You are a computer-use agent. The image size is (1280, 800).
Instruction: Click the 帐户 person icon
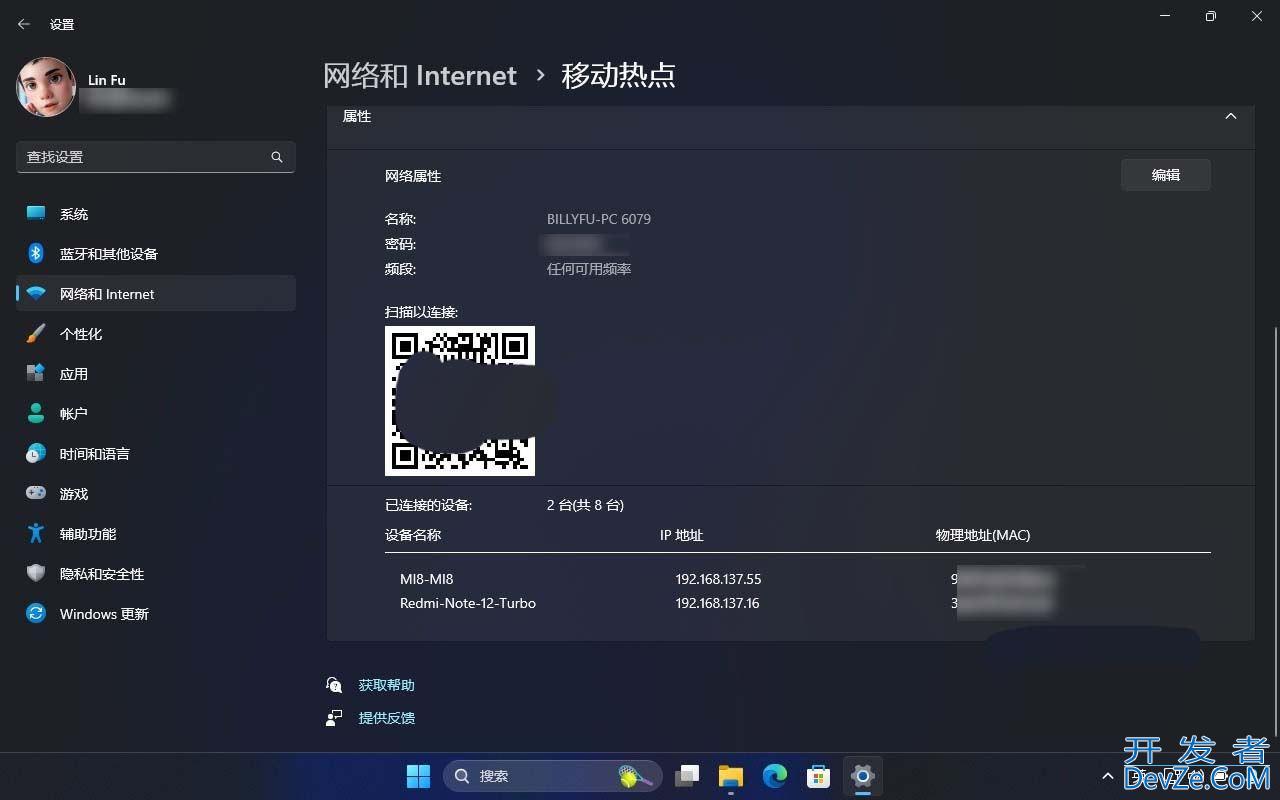(x=36, y=414)
